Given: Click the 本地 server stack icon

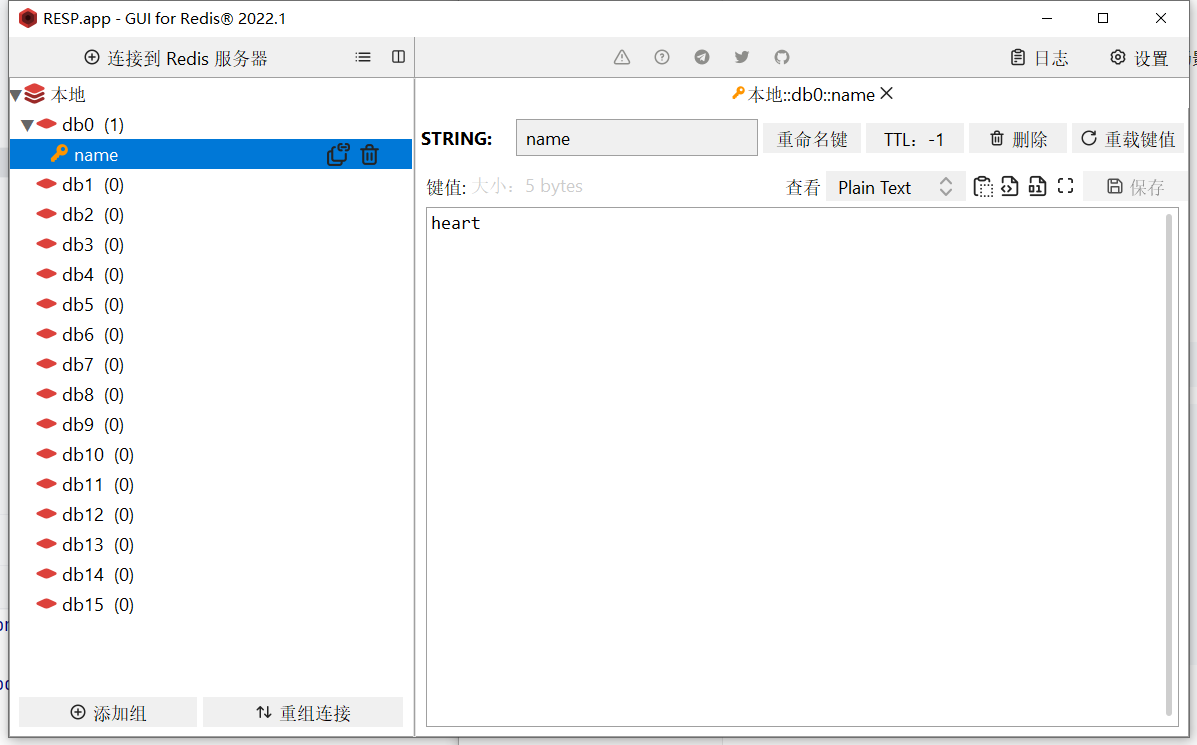Looking at the screenshot, I should pyautogui.click(x=34, y=94).
